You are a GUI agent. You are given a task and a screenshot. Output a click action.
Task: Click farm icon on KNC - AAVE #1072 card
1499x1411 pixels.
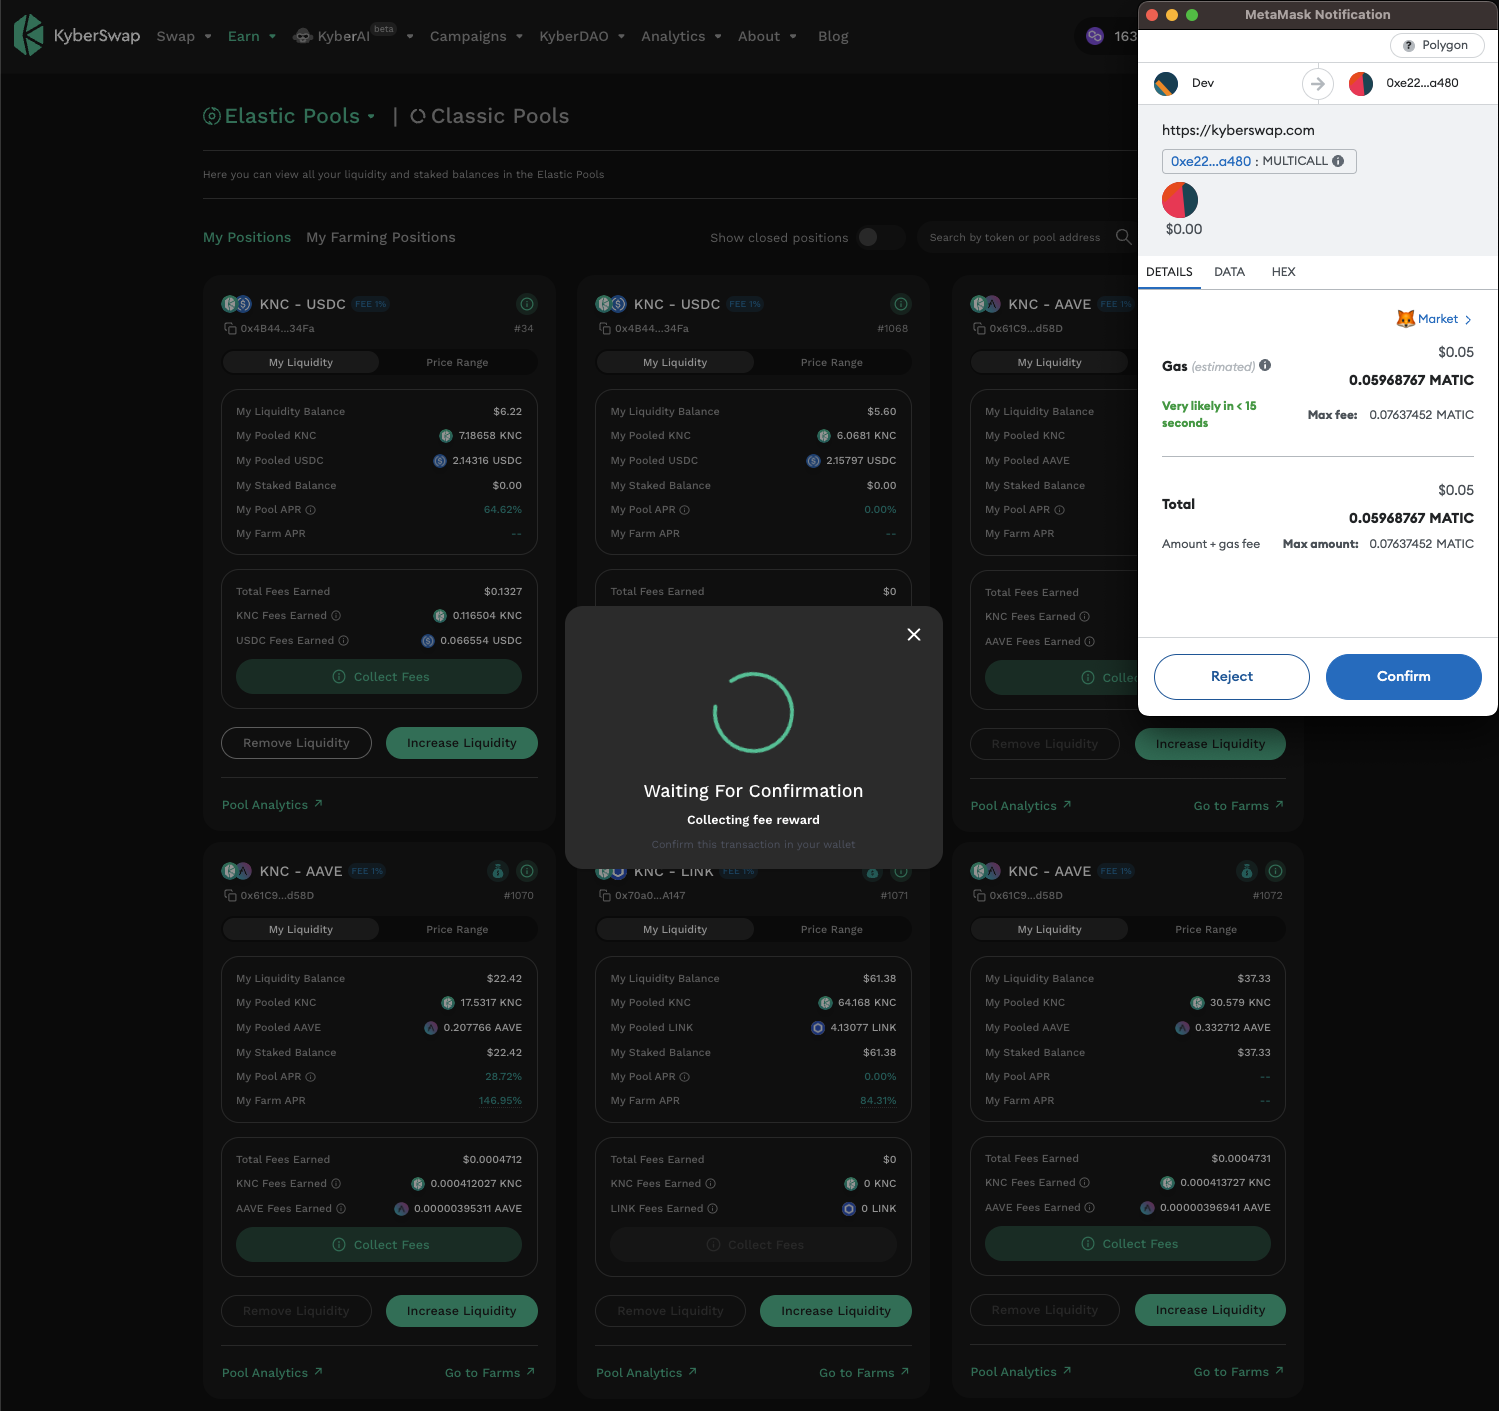click(x=1246, y=871)
